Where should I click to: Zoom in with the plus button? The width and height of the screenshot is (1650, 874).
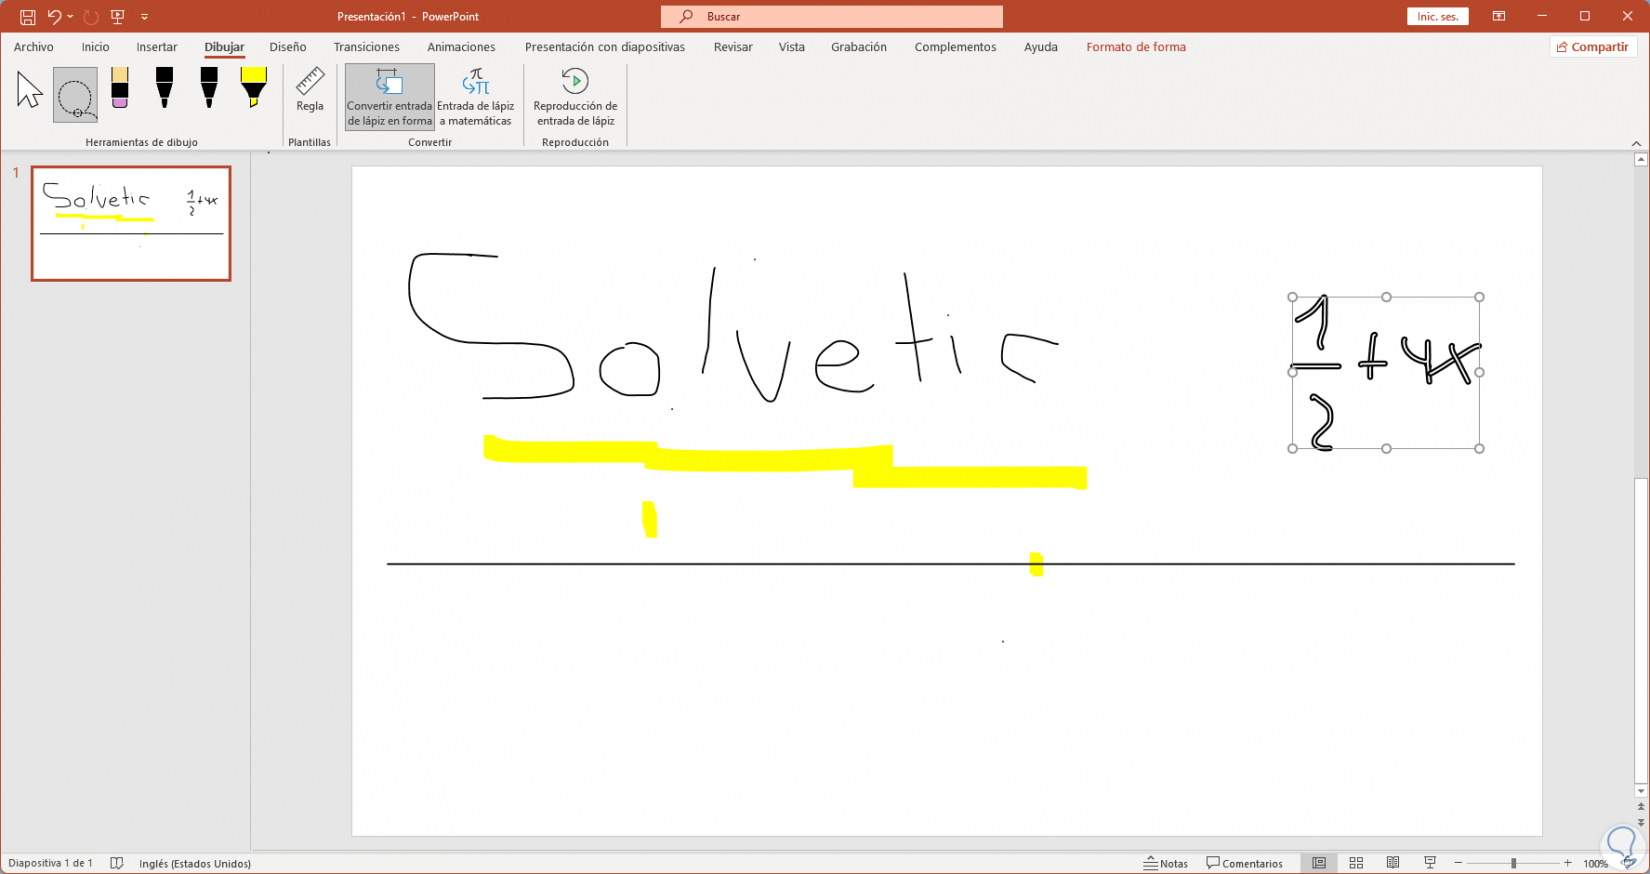[x=1567, y=863]
